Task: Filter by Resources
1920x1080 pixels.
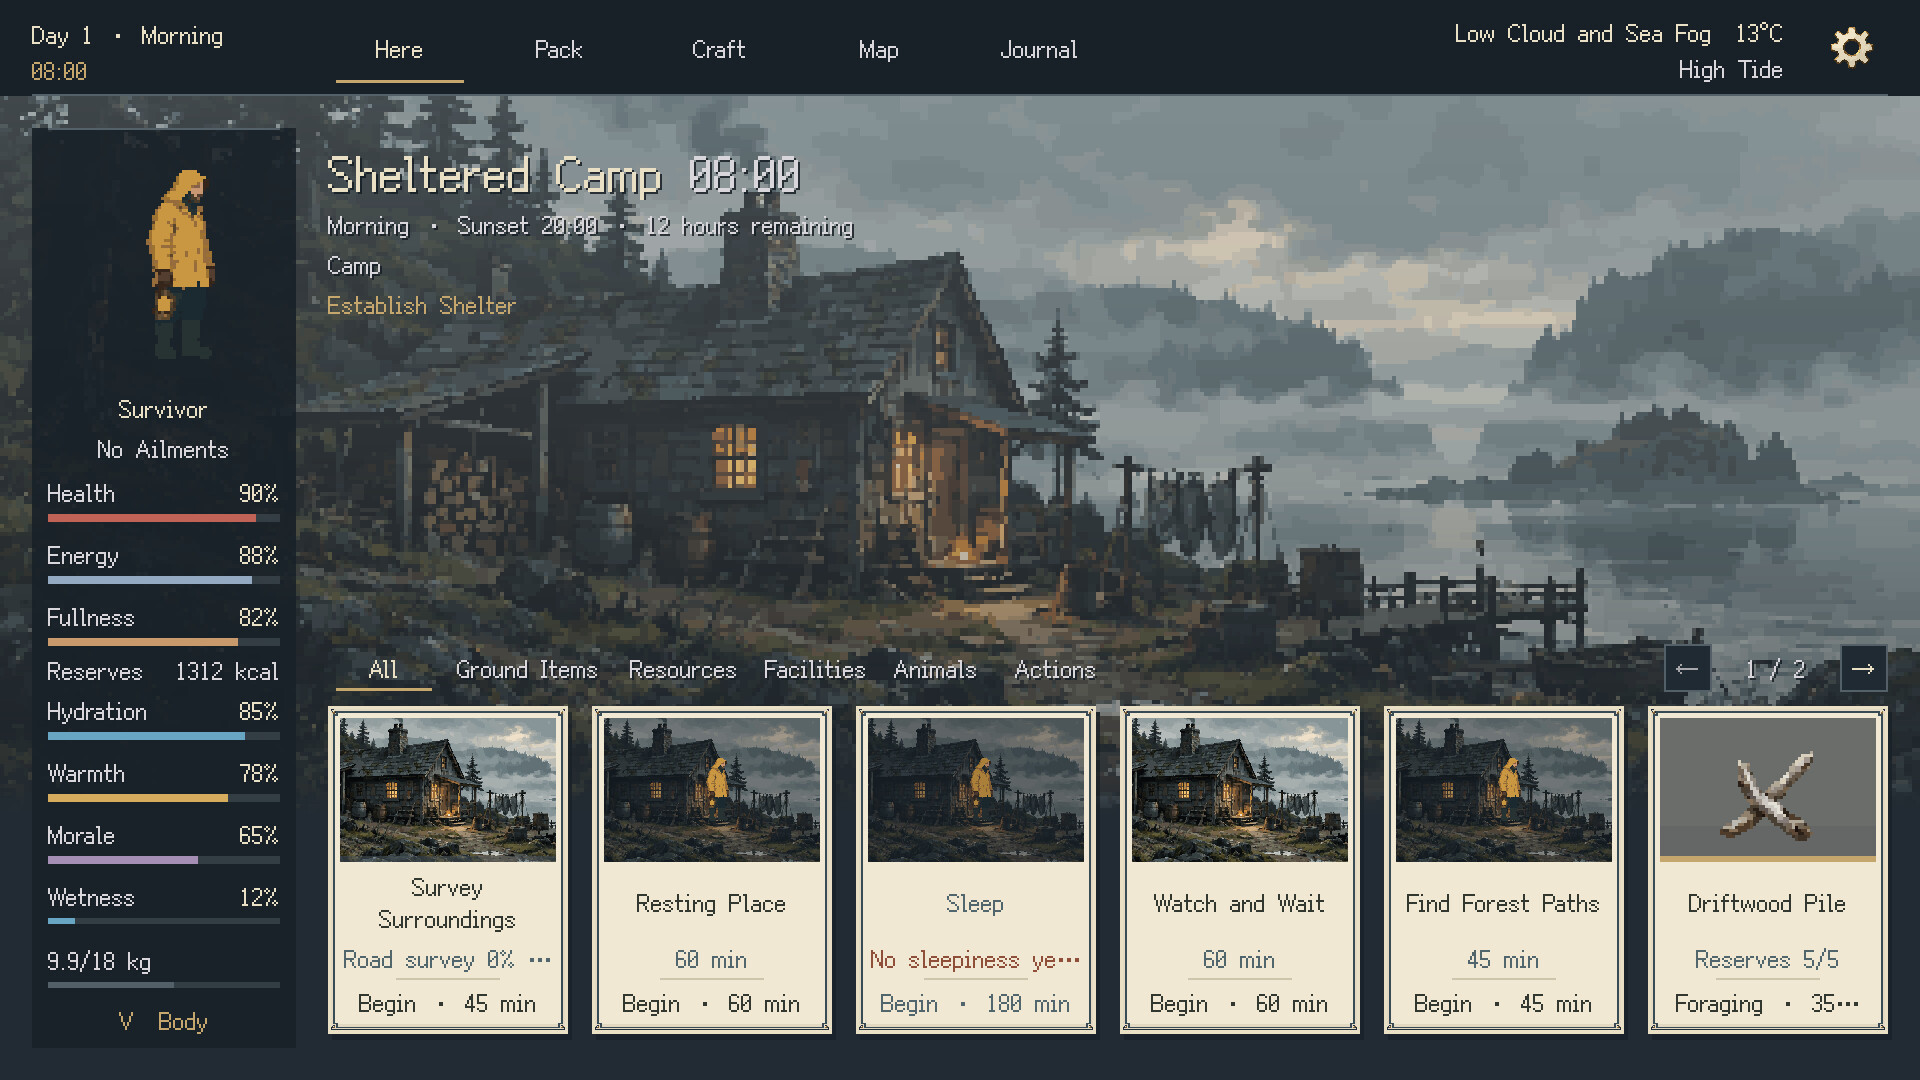Action: click(682, 670)
